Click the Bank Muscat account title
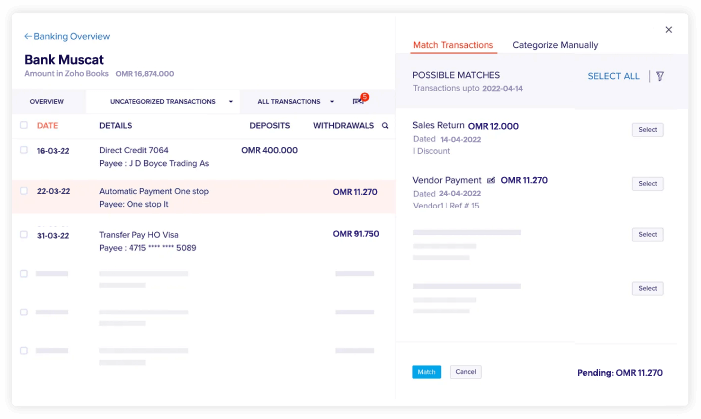Image resolution: width=701 pixels, height=419 pixels. pos(64,59)
